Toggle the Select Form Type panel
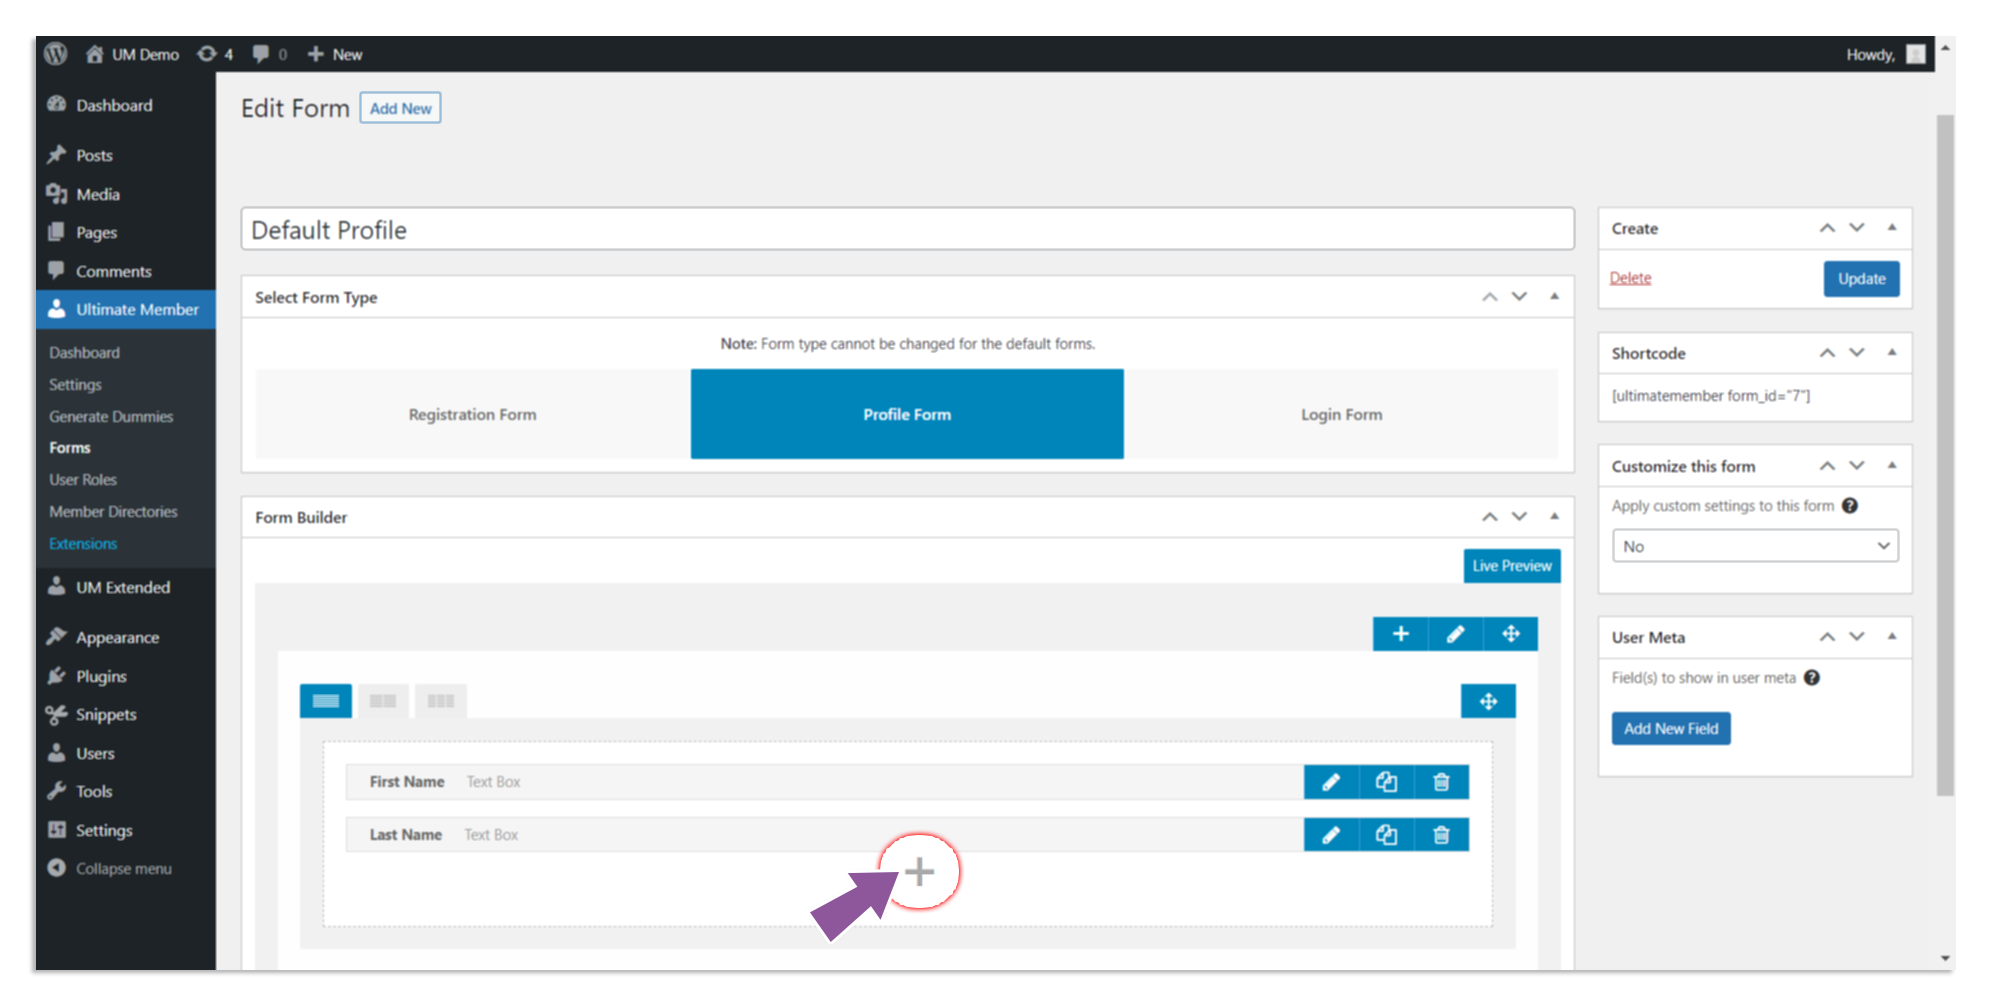 (1554, 297)
